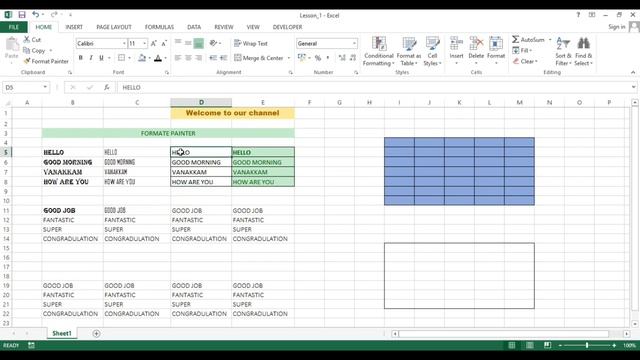The width and height of the screenshot is (640, 360).
Task: Toggle left text alignment
Action: (x=178, y=58)
